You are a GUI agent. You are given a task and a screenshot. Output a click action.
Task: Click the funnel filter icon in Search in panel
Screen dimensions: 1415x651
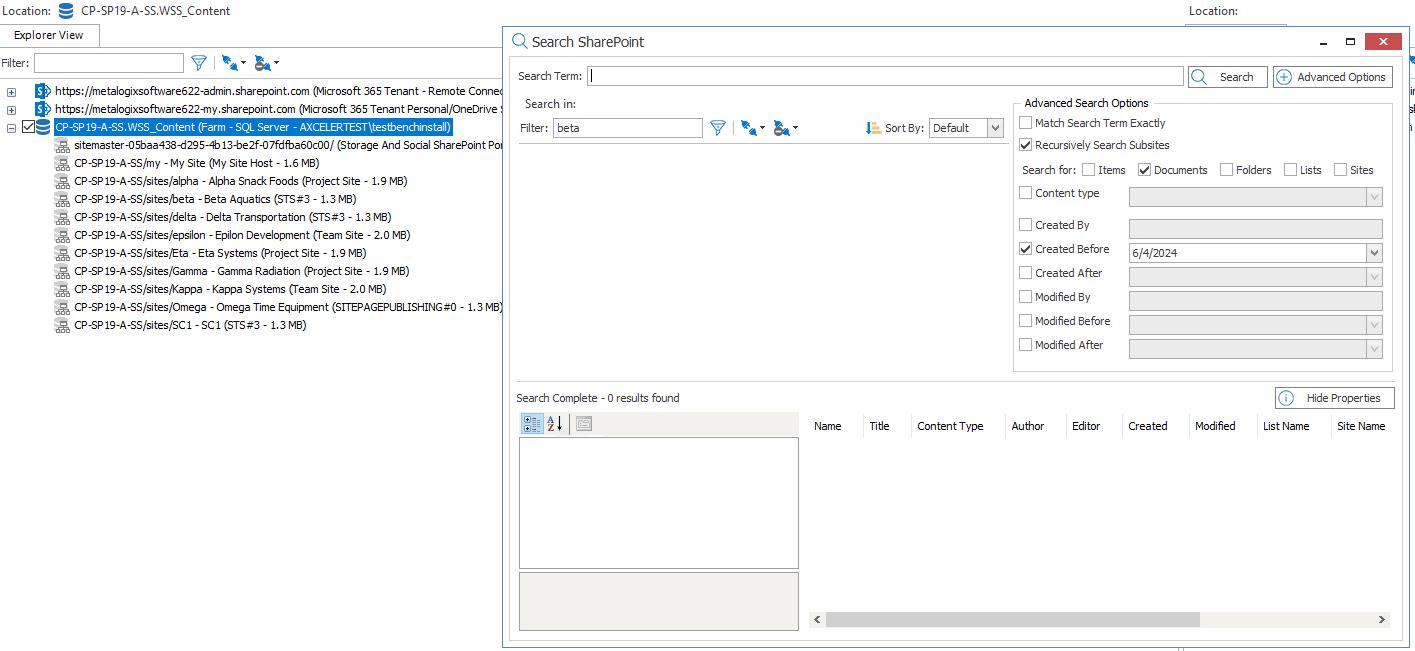tap(718, 128)
